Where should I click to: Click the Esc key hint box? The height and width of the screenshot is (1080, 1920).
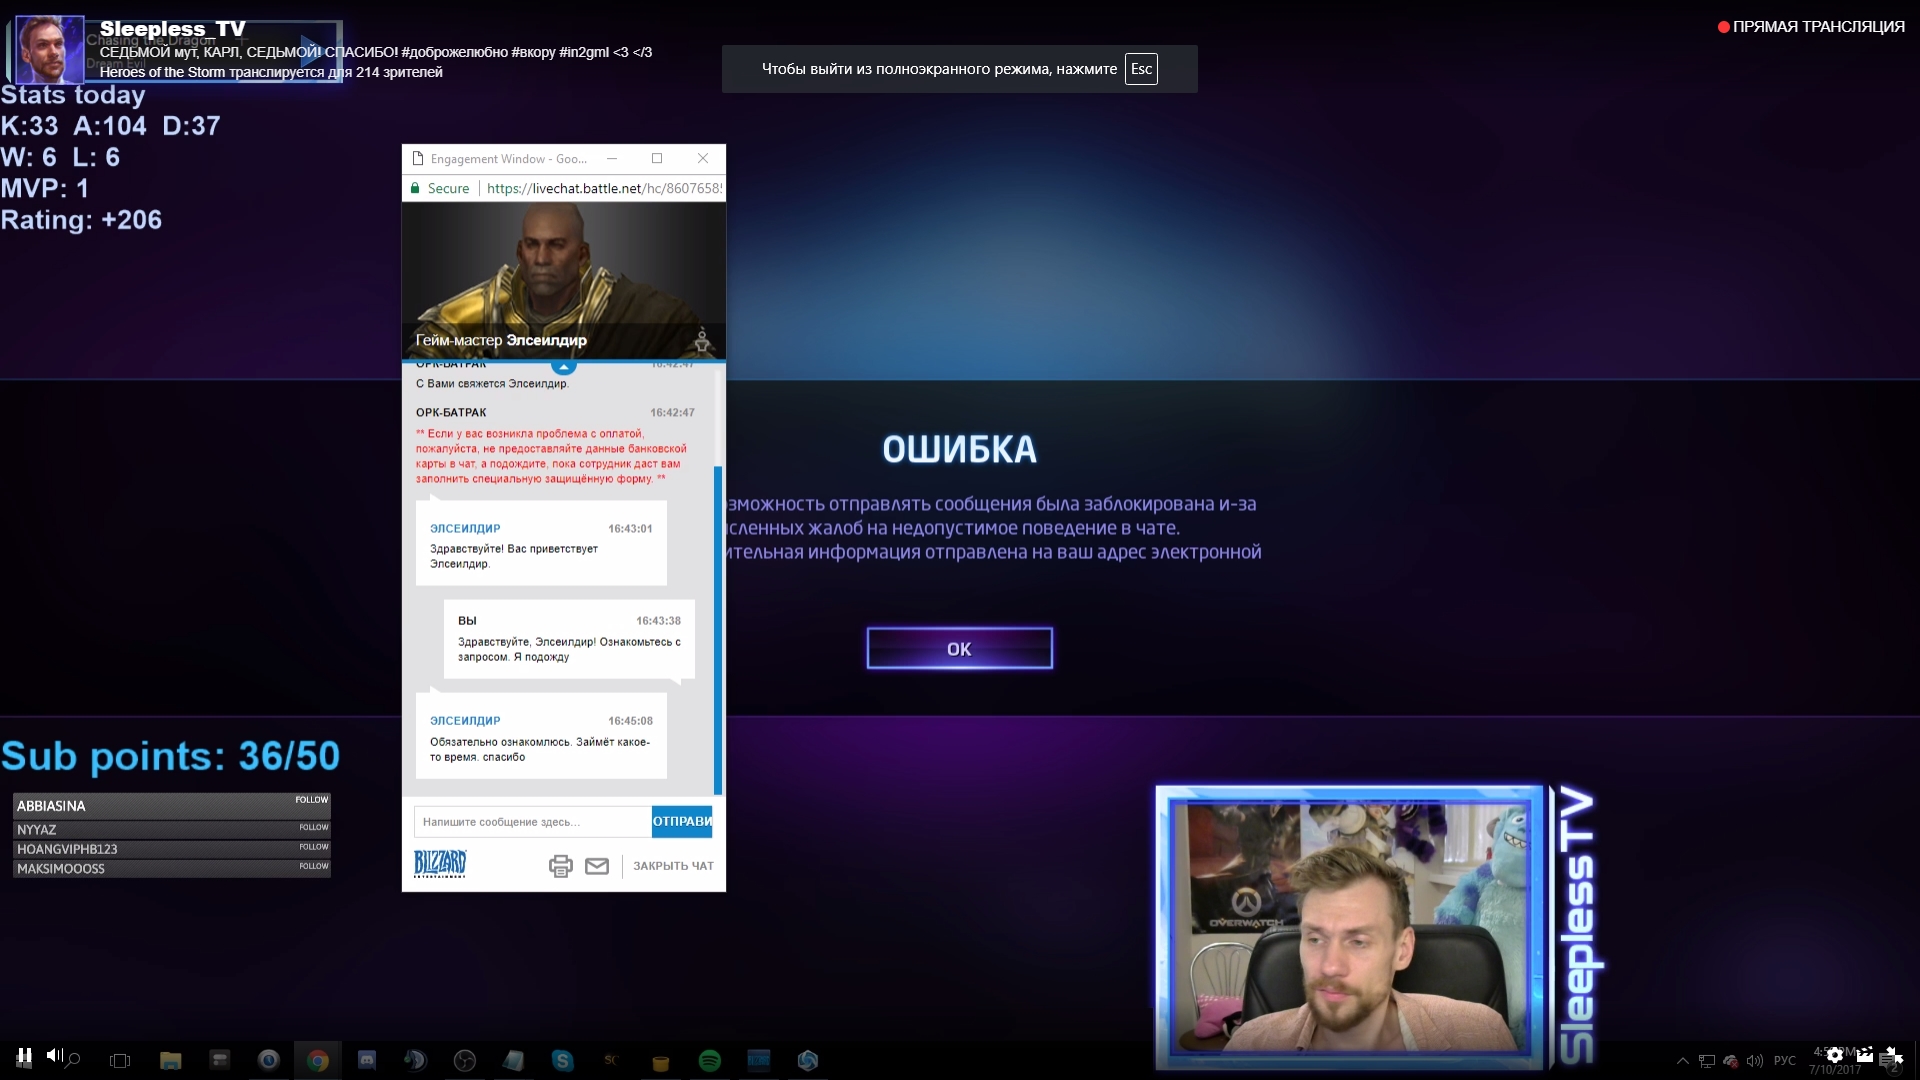[1141, 69]
